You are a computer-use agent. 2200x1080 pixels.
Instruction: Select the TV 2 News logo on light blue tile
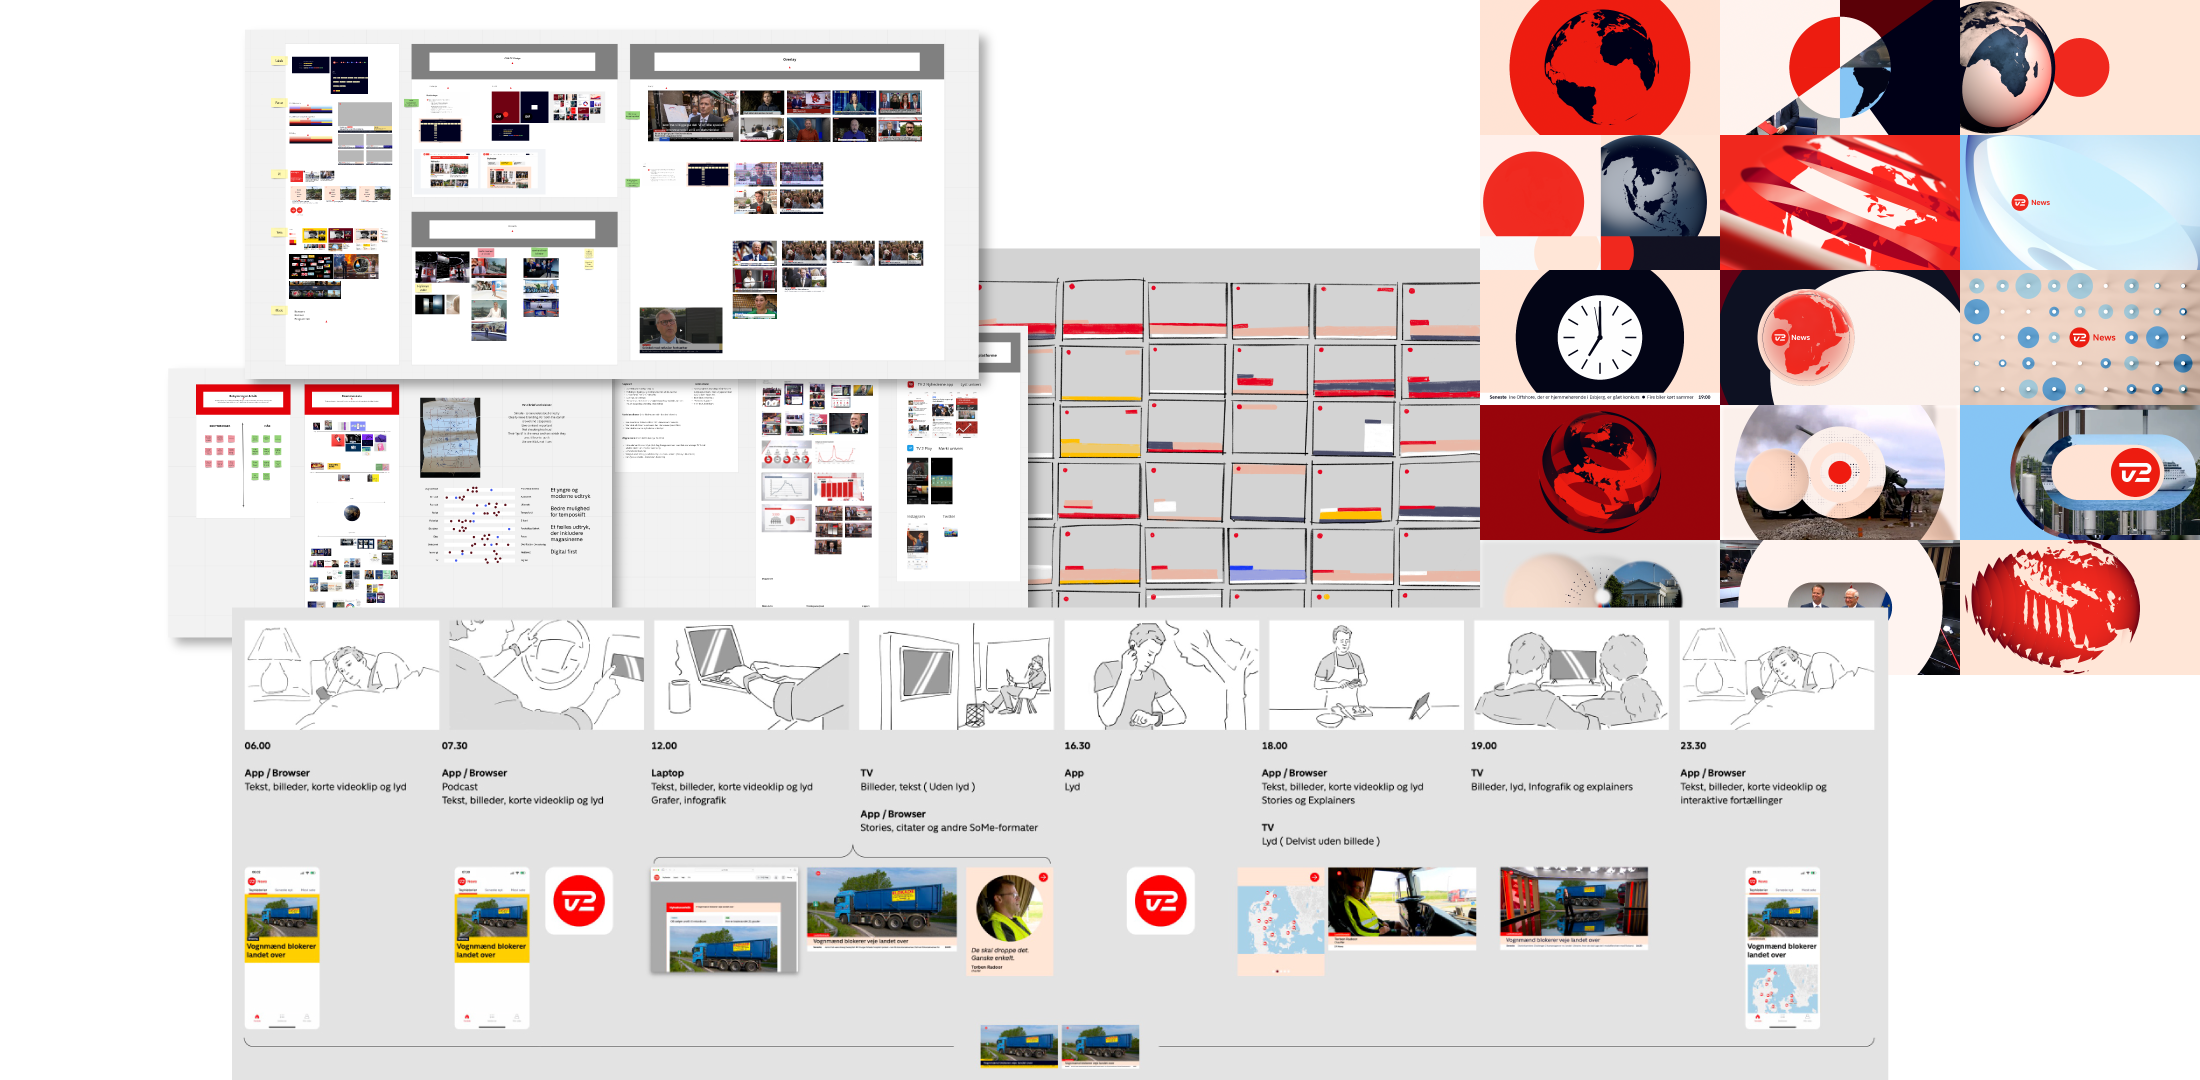(x=2031, y=202)
